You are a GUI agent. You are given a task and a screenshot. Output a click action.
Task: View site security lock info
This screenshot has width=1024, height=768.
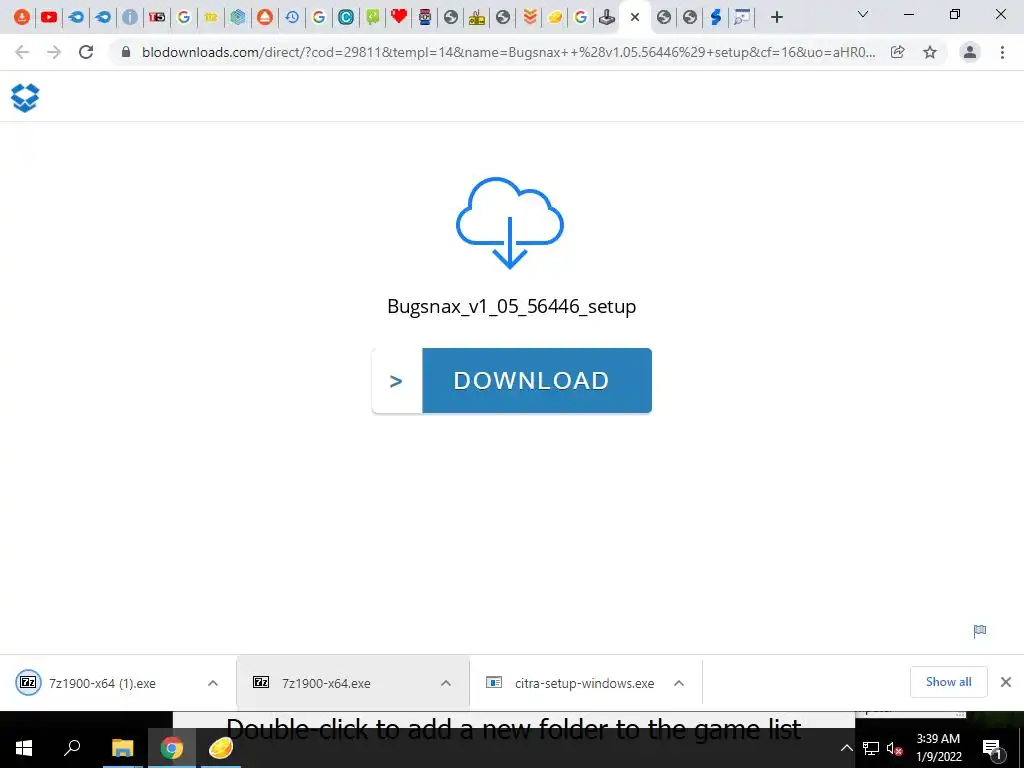[x=126, y=52]
